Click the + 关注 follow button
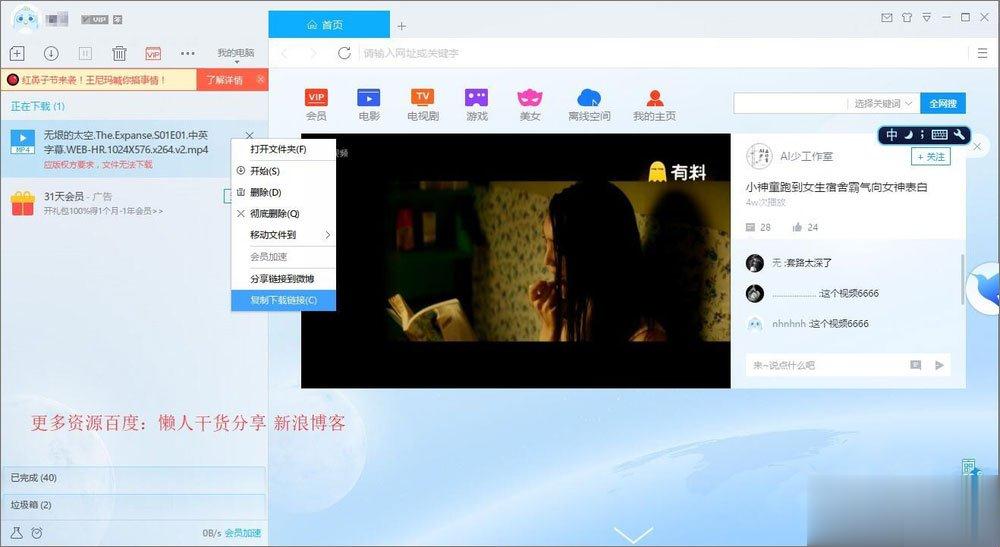1000x547 pixels. point(930,157)
